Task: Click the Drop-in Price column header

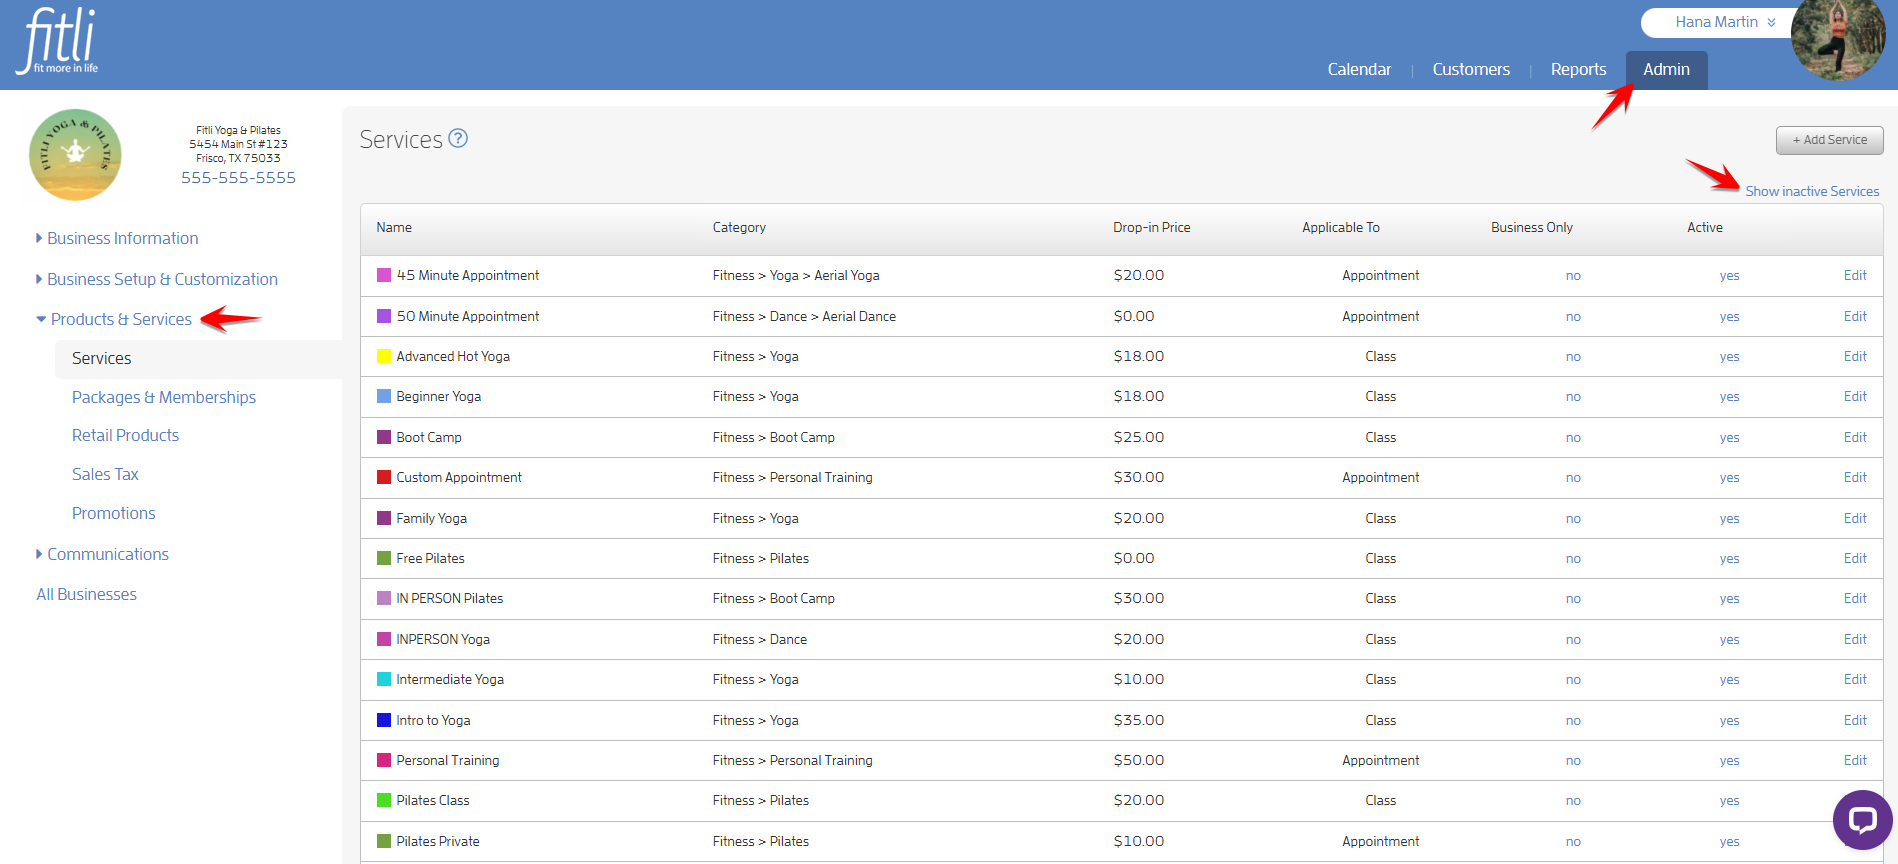Action: [x=1151, y=227]
